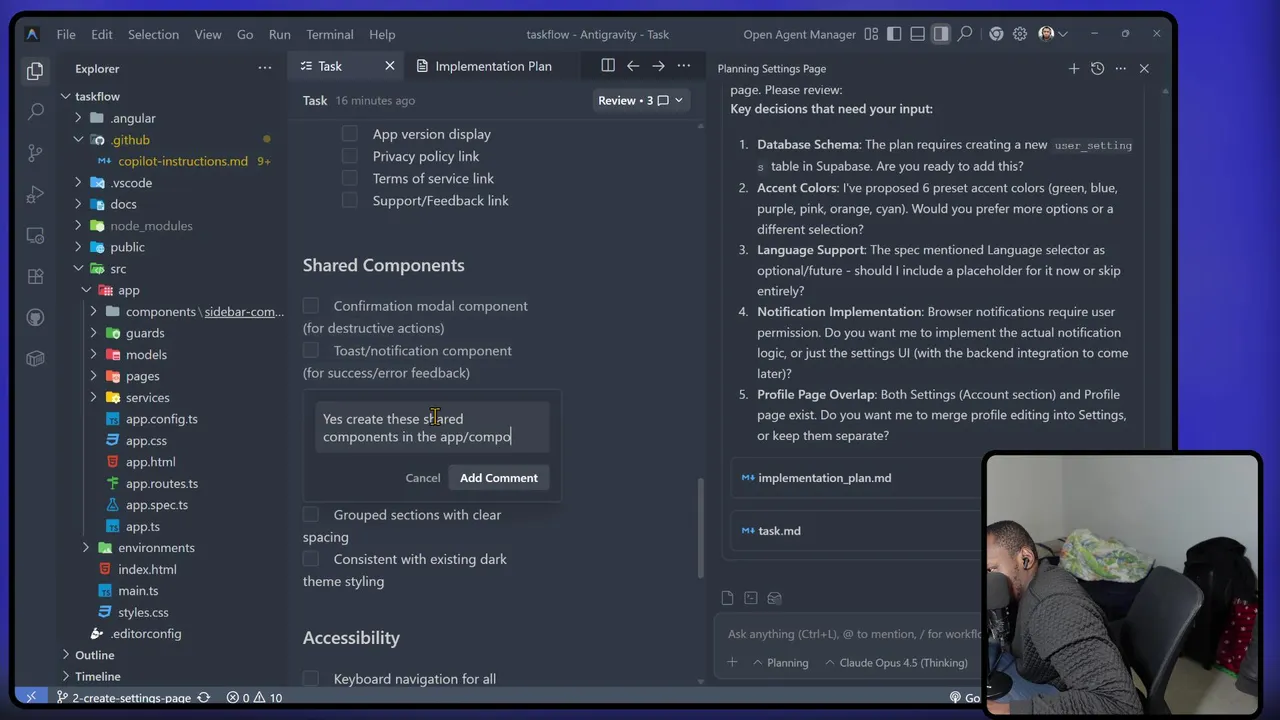Image resolution: width=1280 pixels, height=720 pixels.
Task: Expand the node_modules folder
Action: (x=78, y=226)
